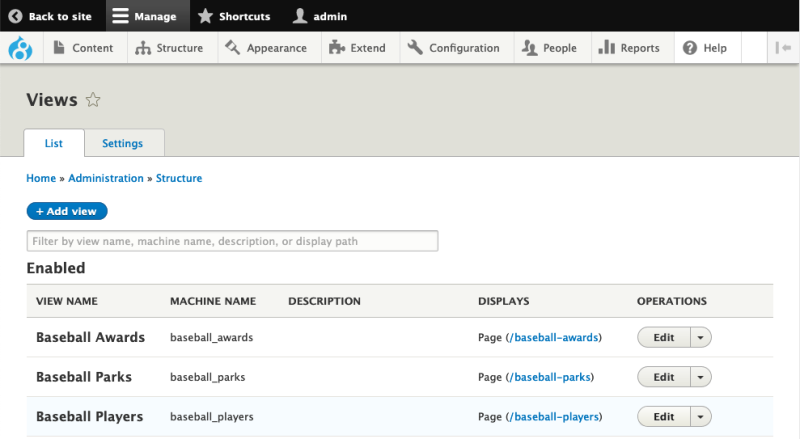Open the Content admin menu

tap(85, 48)
